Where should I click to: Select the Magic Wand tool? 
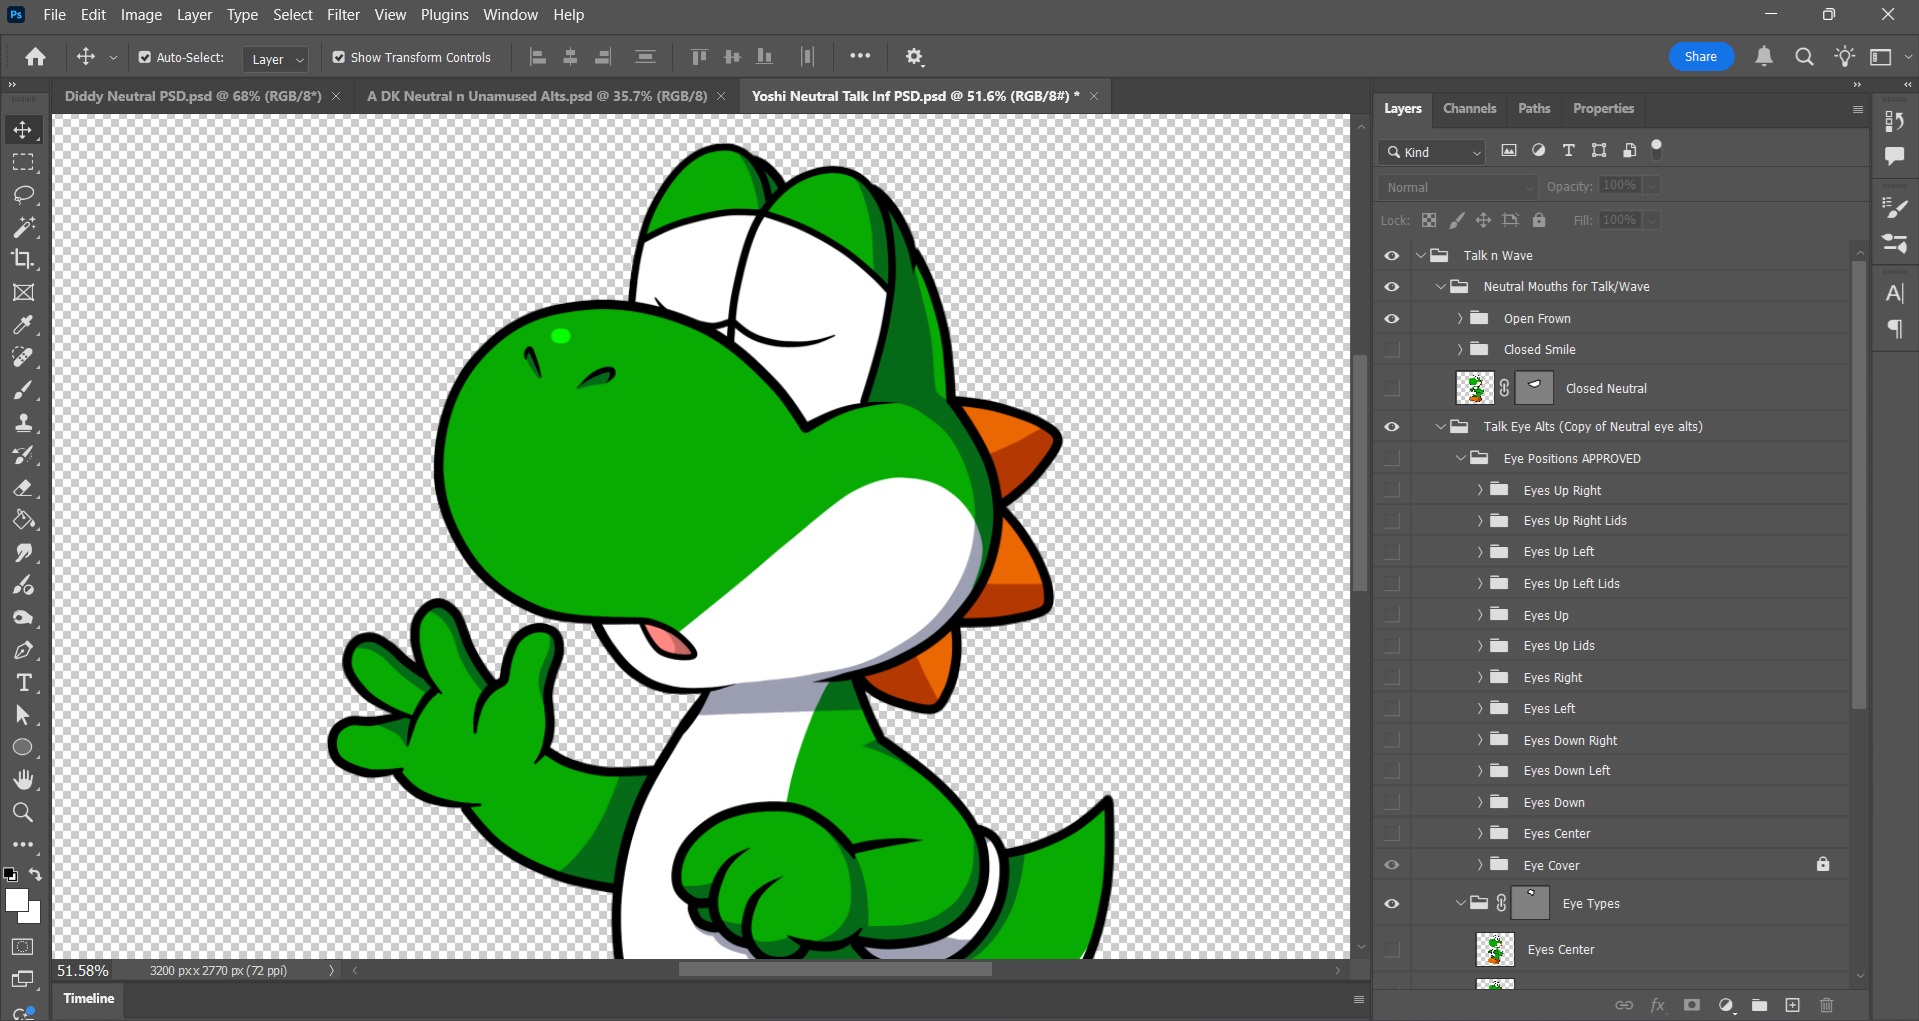(x=23, y=227)
